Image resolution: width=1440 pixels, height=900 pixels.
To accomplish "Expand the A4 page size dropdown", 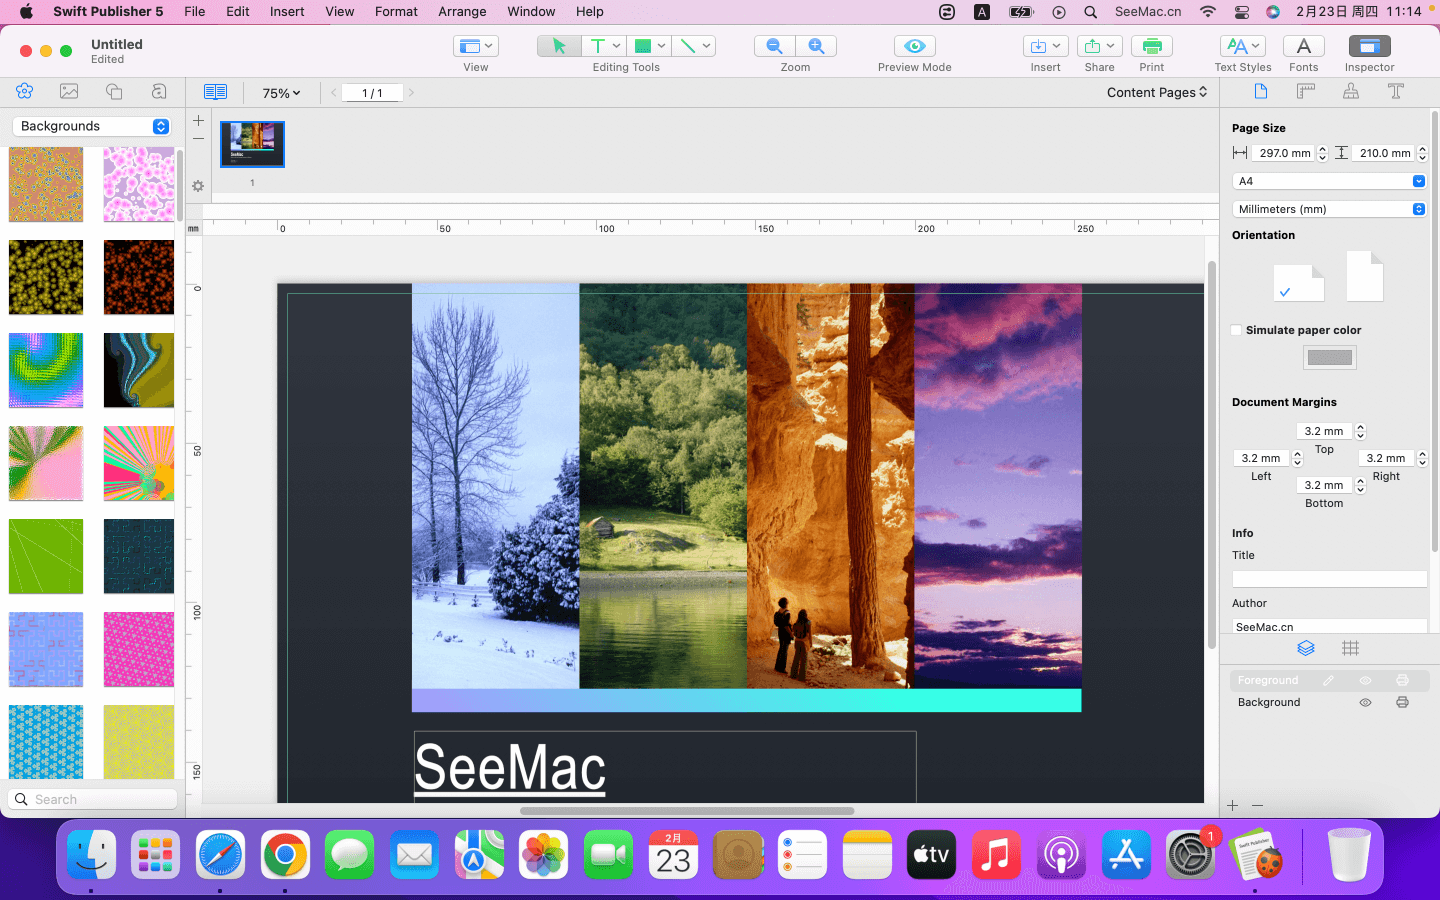I will click(1328, 181).
